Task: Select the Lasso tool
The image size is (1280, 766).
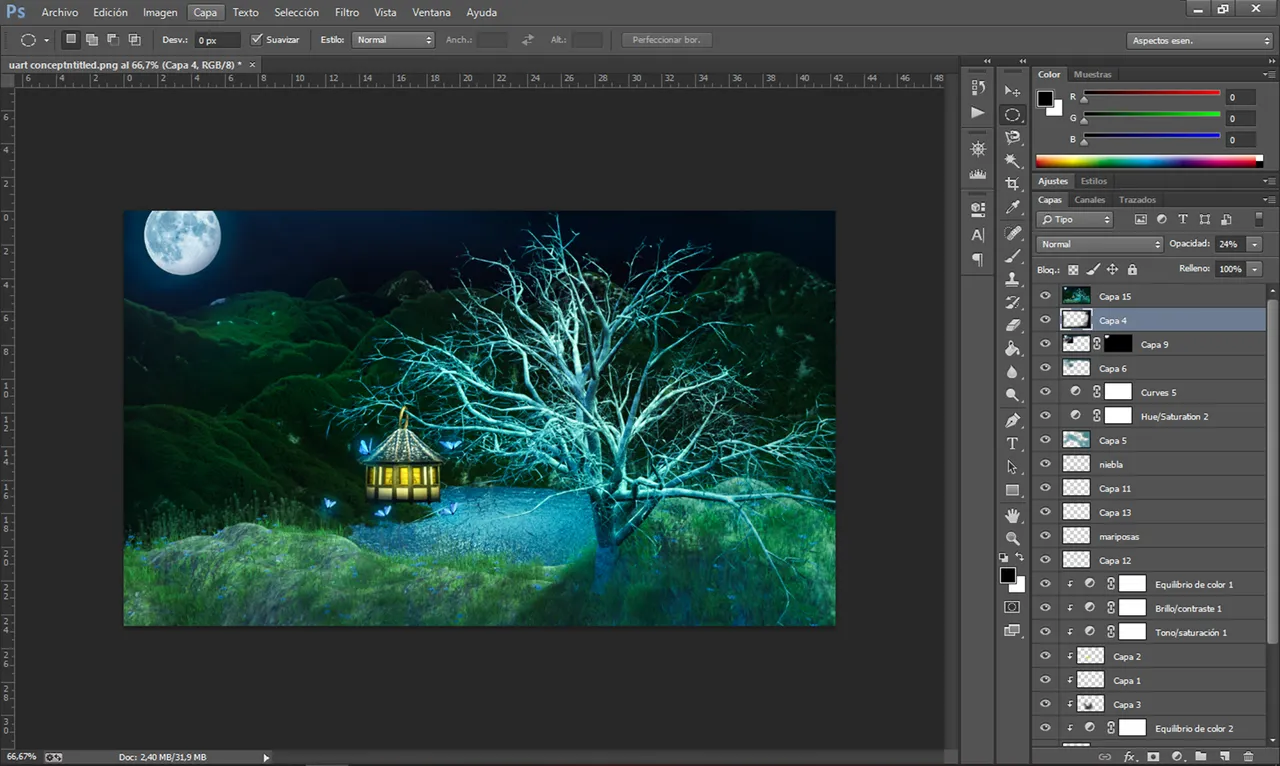Action: (x=1013, y=138)
